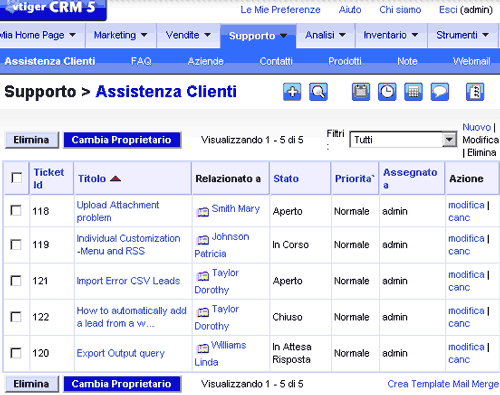Image resolution: width=500 pixels, height=395 pixels.
Task: Switch to Assistenza Clienti submenu tab
Action: pos(50,61)
